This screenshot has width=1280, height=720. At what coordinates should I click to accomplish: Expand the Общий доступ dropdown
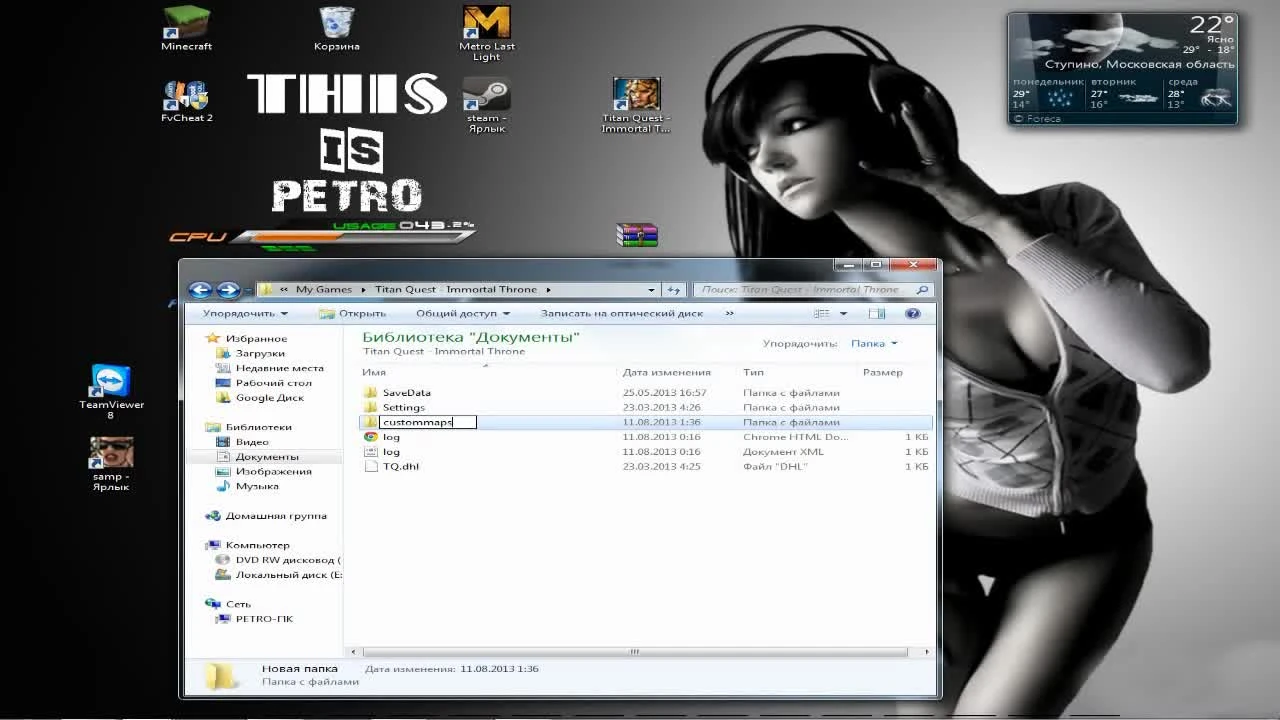point(462,314)
